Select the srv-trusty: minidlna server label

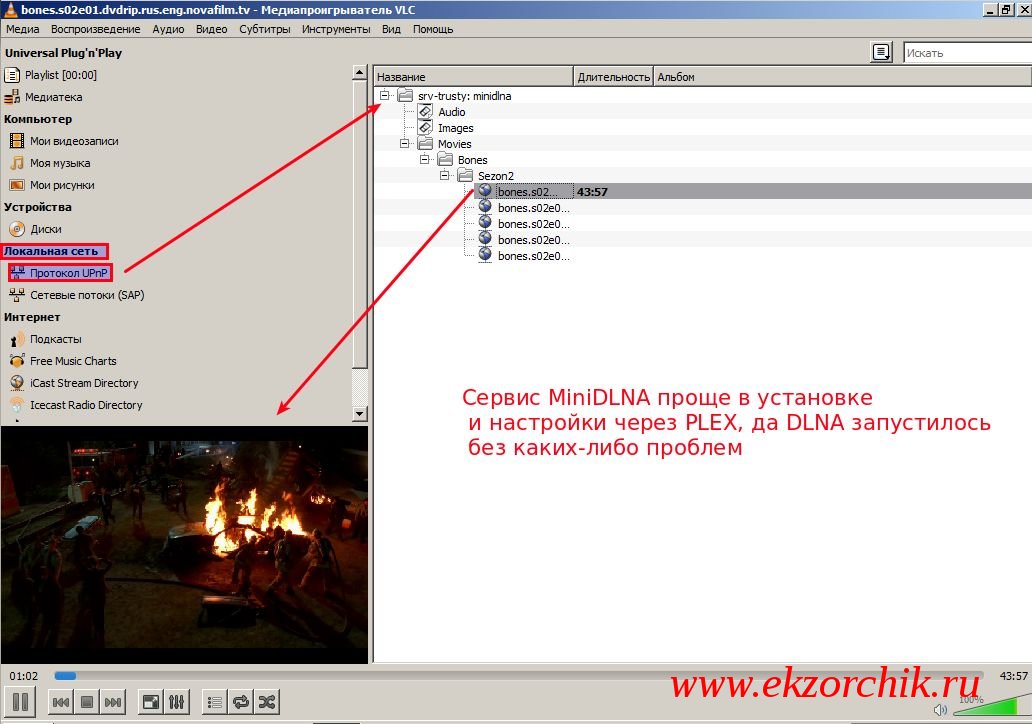tap(465, 96)
